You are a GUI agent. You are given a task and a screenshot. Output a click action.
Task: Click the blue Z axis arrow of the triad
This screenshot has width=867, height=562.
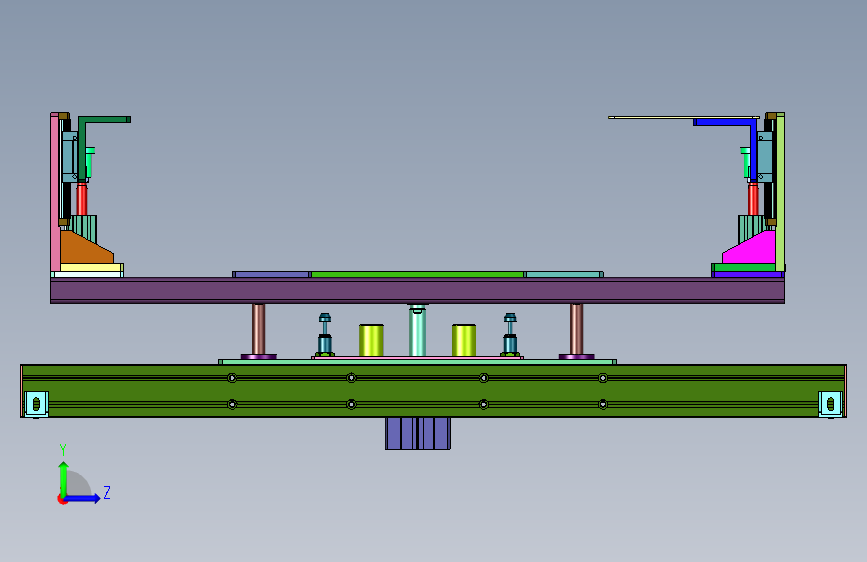[x=83, y=498]
